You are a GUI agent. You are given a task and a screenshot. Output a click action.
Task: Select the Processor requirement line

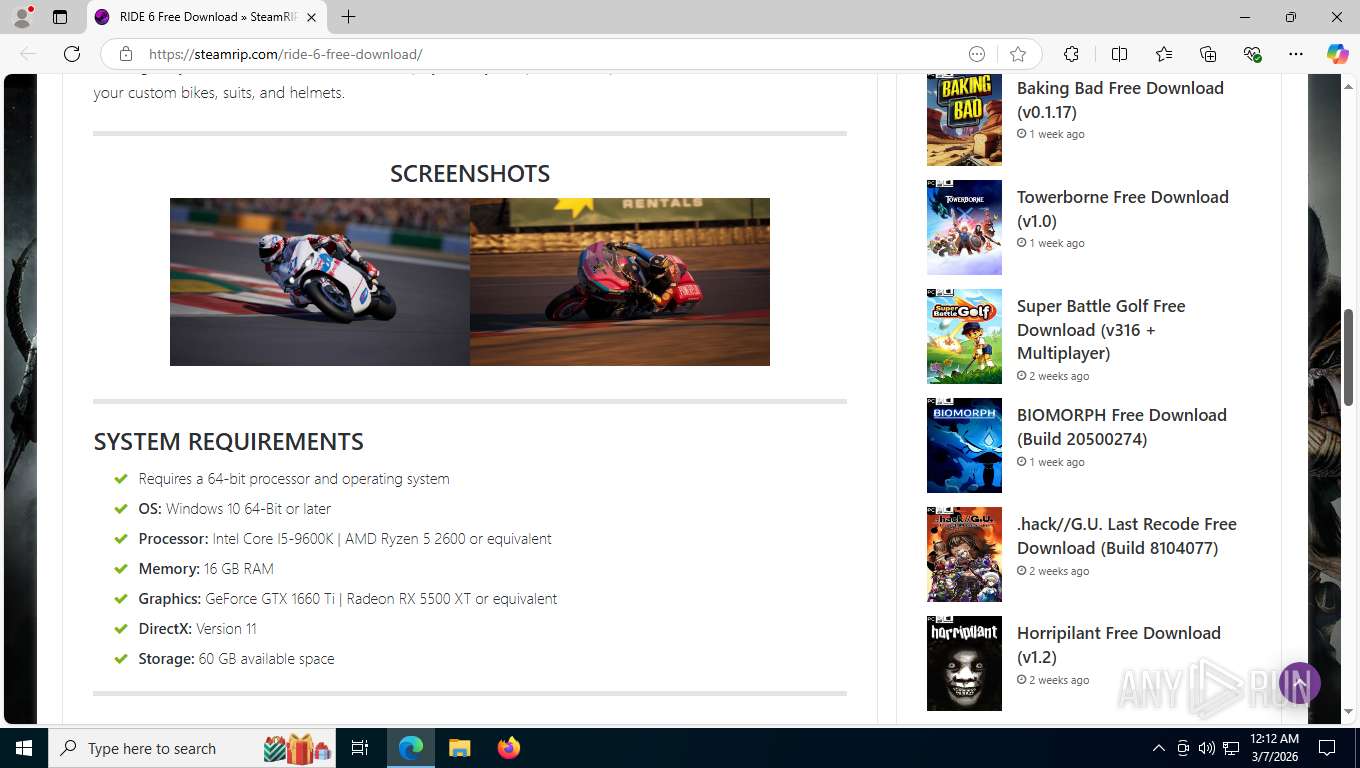tap(345, 538)
